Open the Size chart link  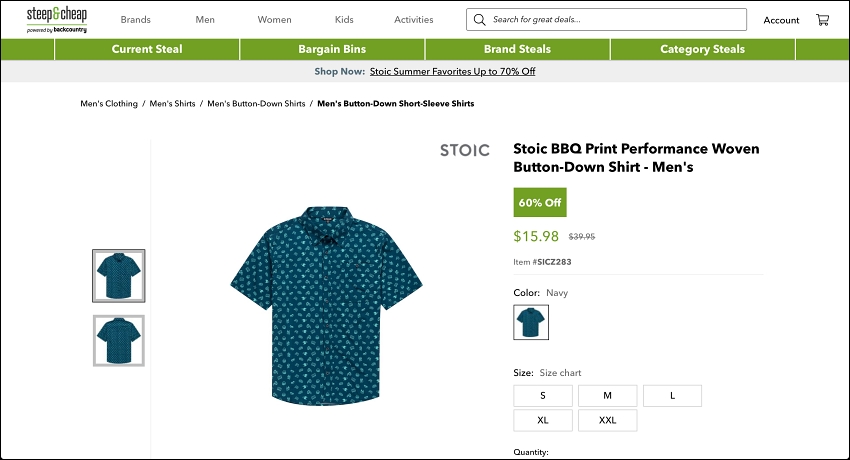pos(560,373)
